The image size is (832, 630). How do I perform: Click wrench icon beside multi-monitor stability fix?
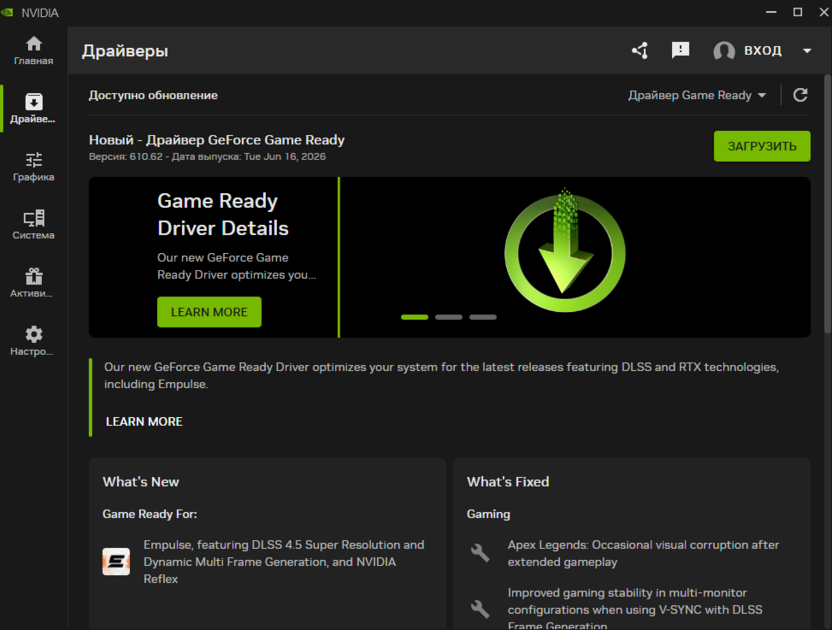point(480,608)
